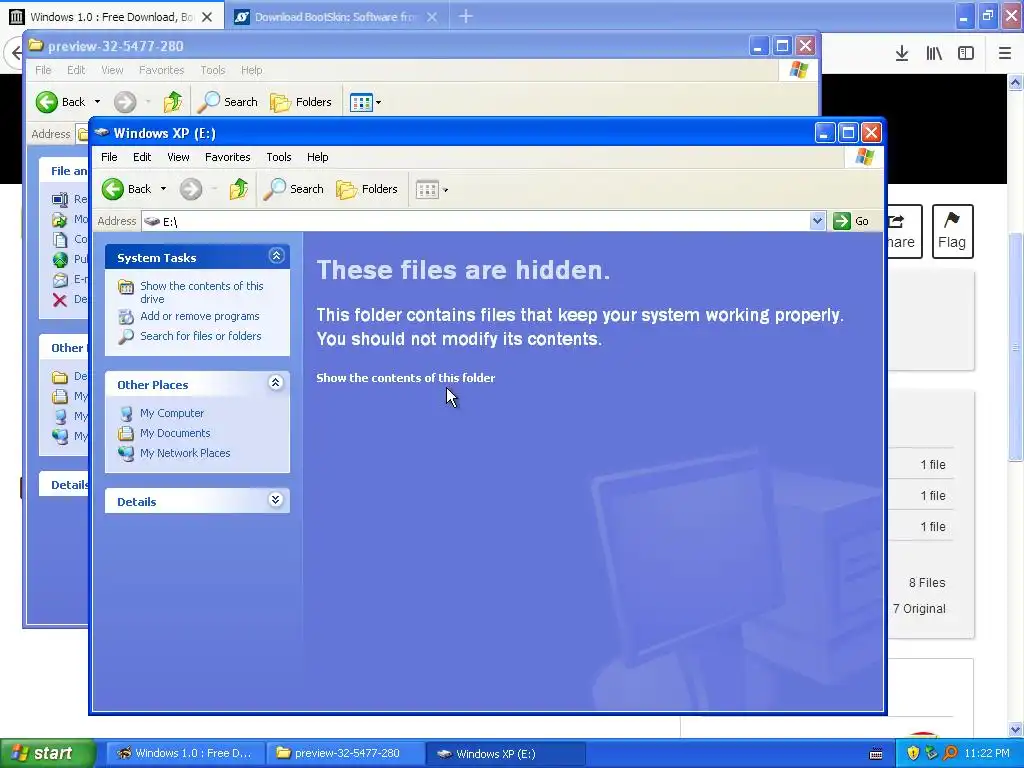
Task: Click the Start button
Action: [47, 754]
